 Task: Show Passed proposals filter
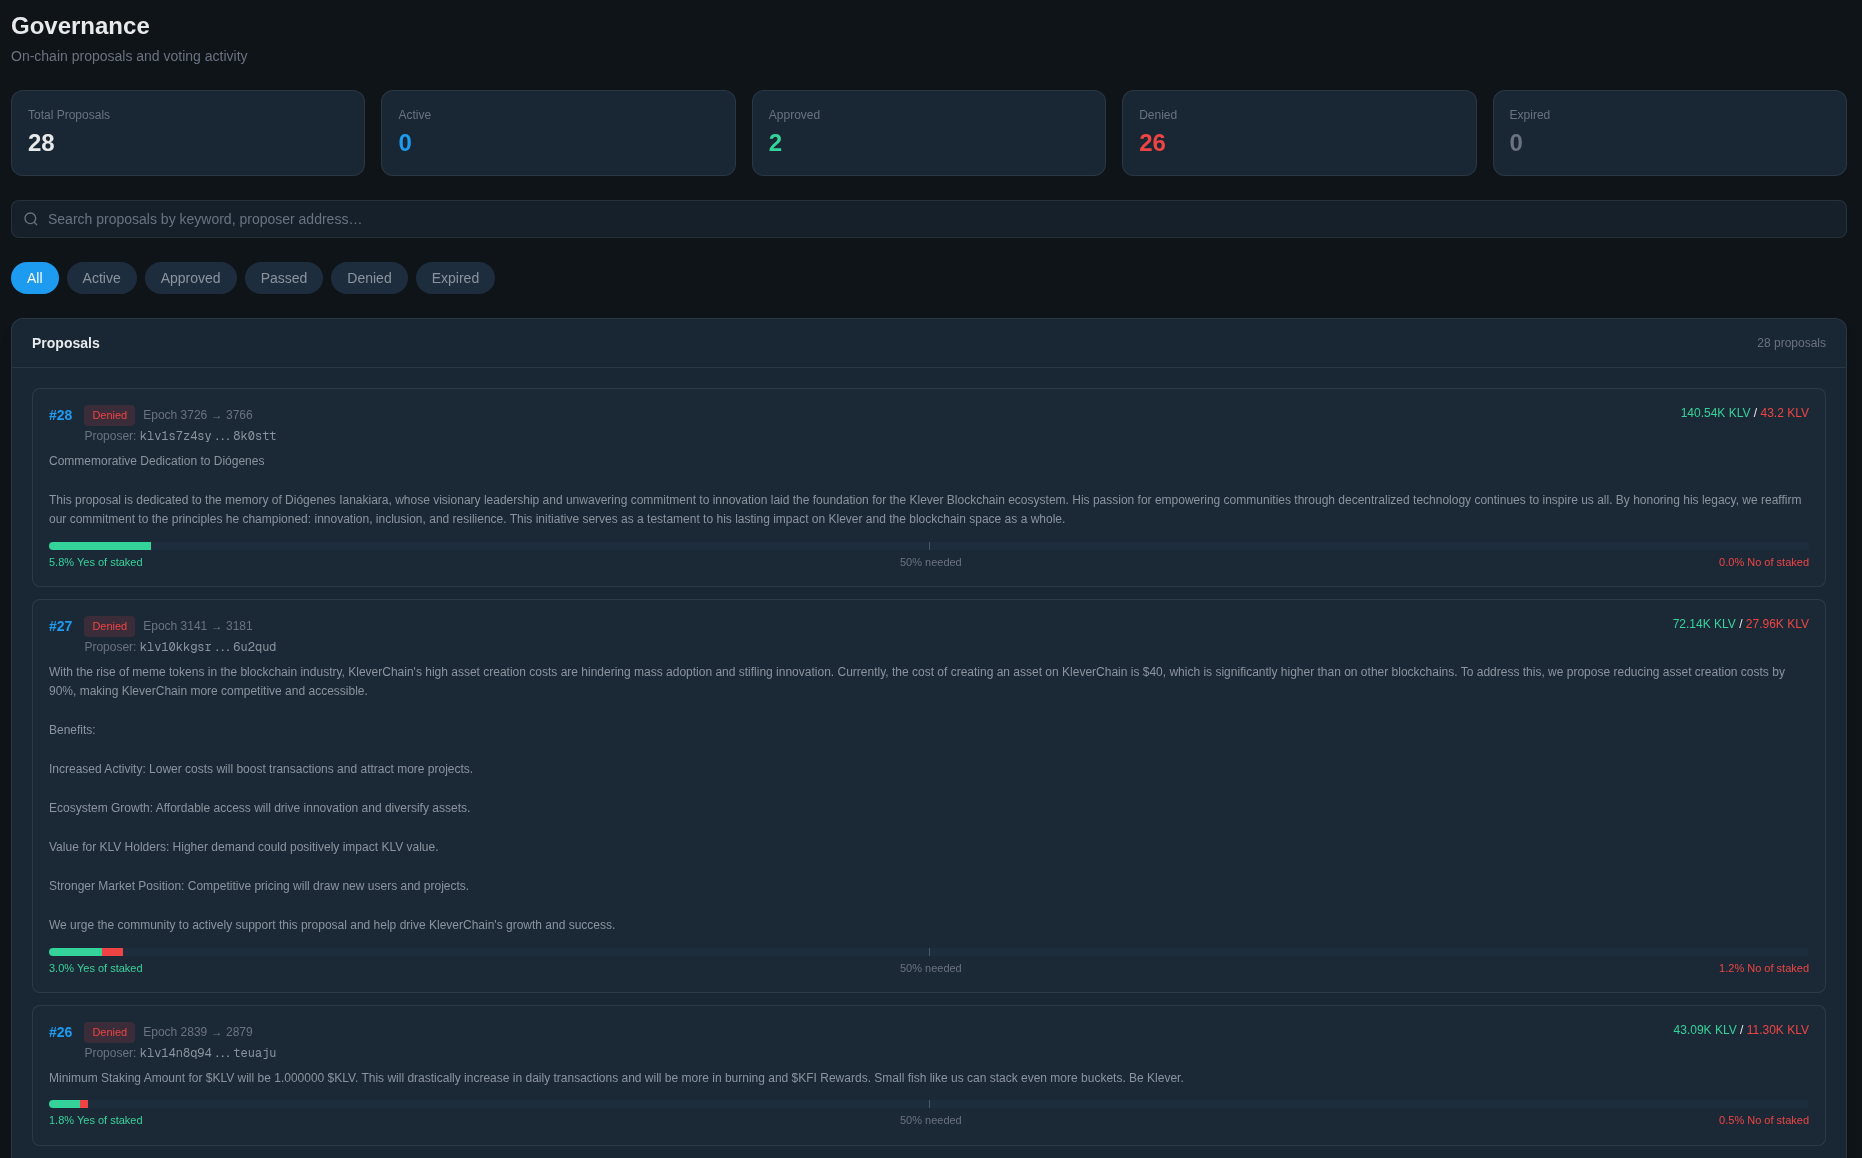coord(283,278)
